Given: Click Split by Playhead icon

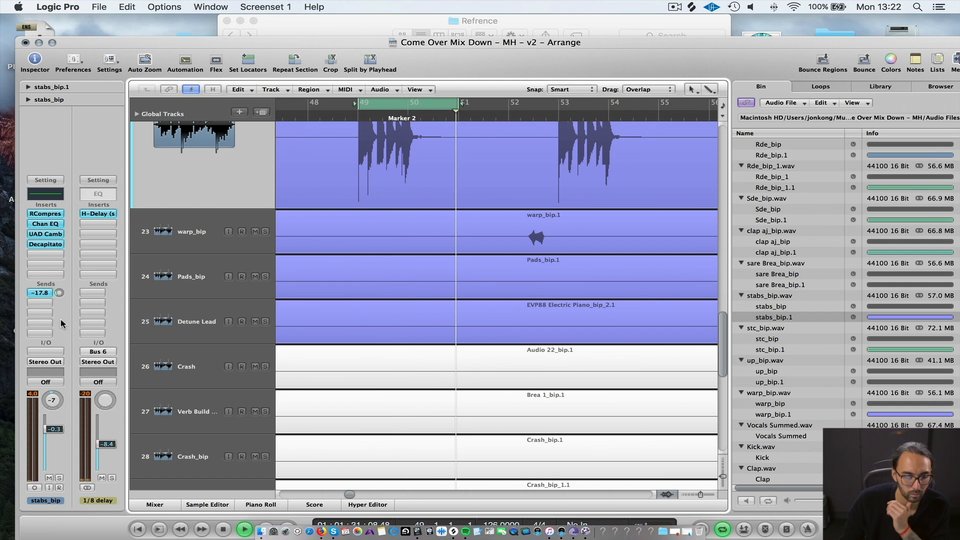Looking at the screenshot, I should (x=370, y=59).
